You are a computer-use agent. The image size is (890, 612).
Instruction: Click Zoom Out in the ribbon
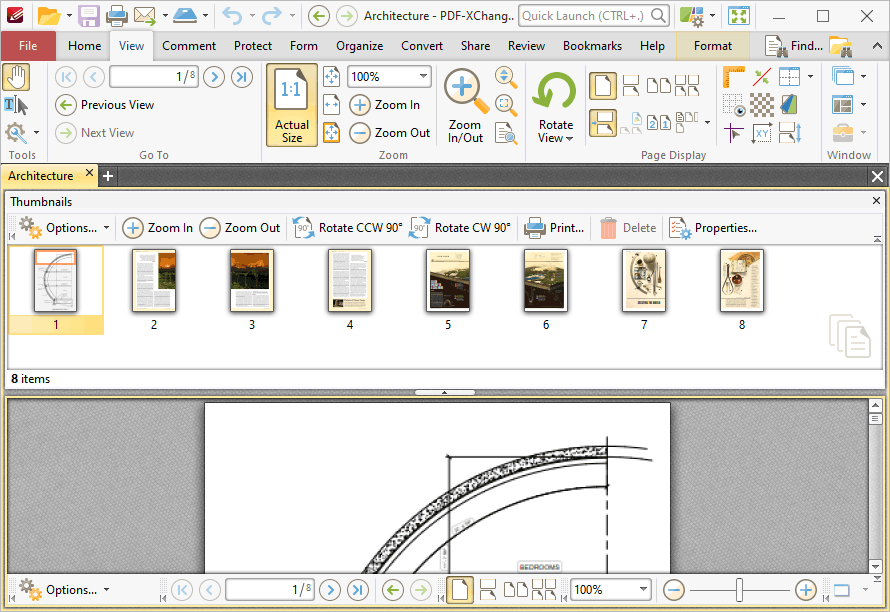tap(391, 133)
